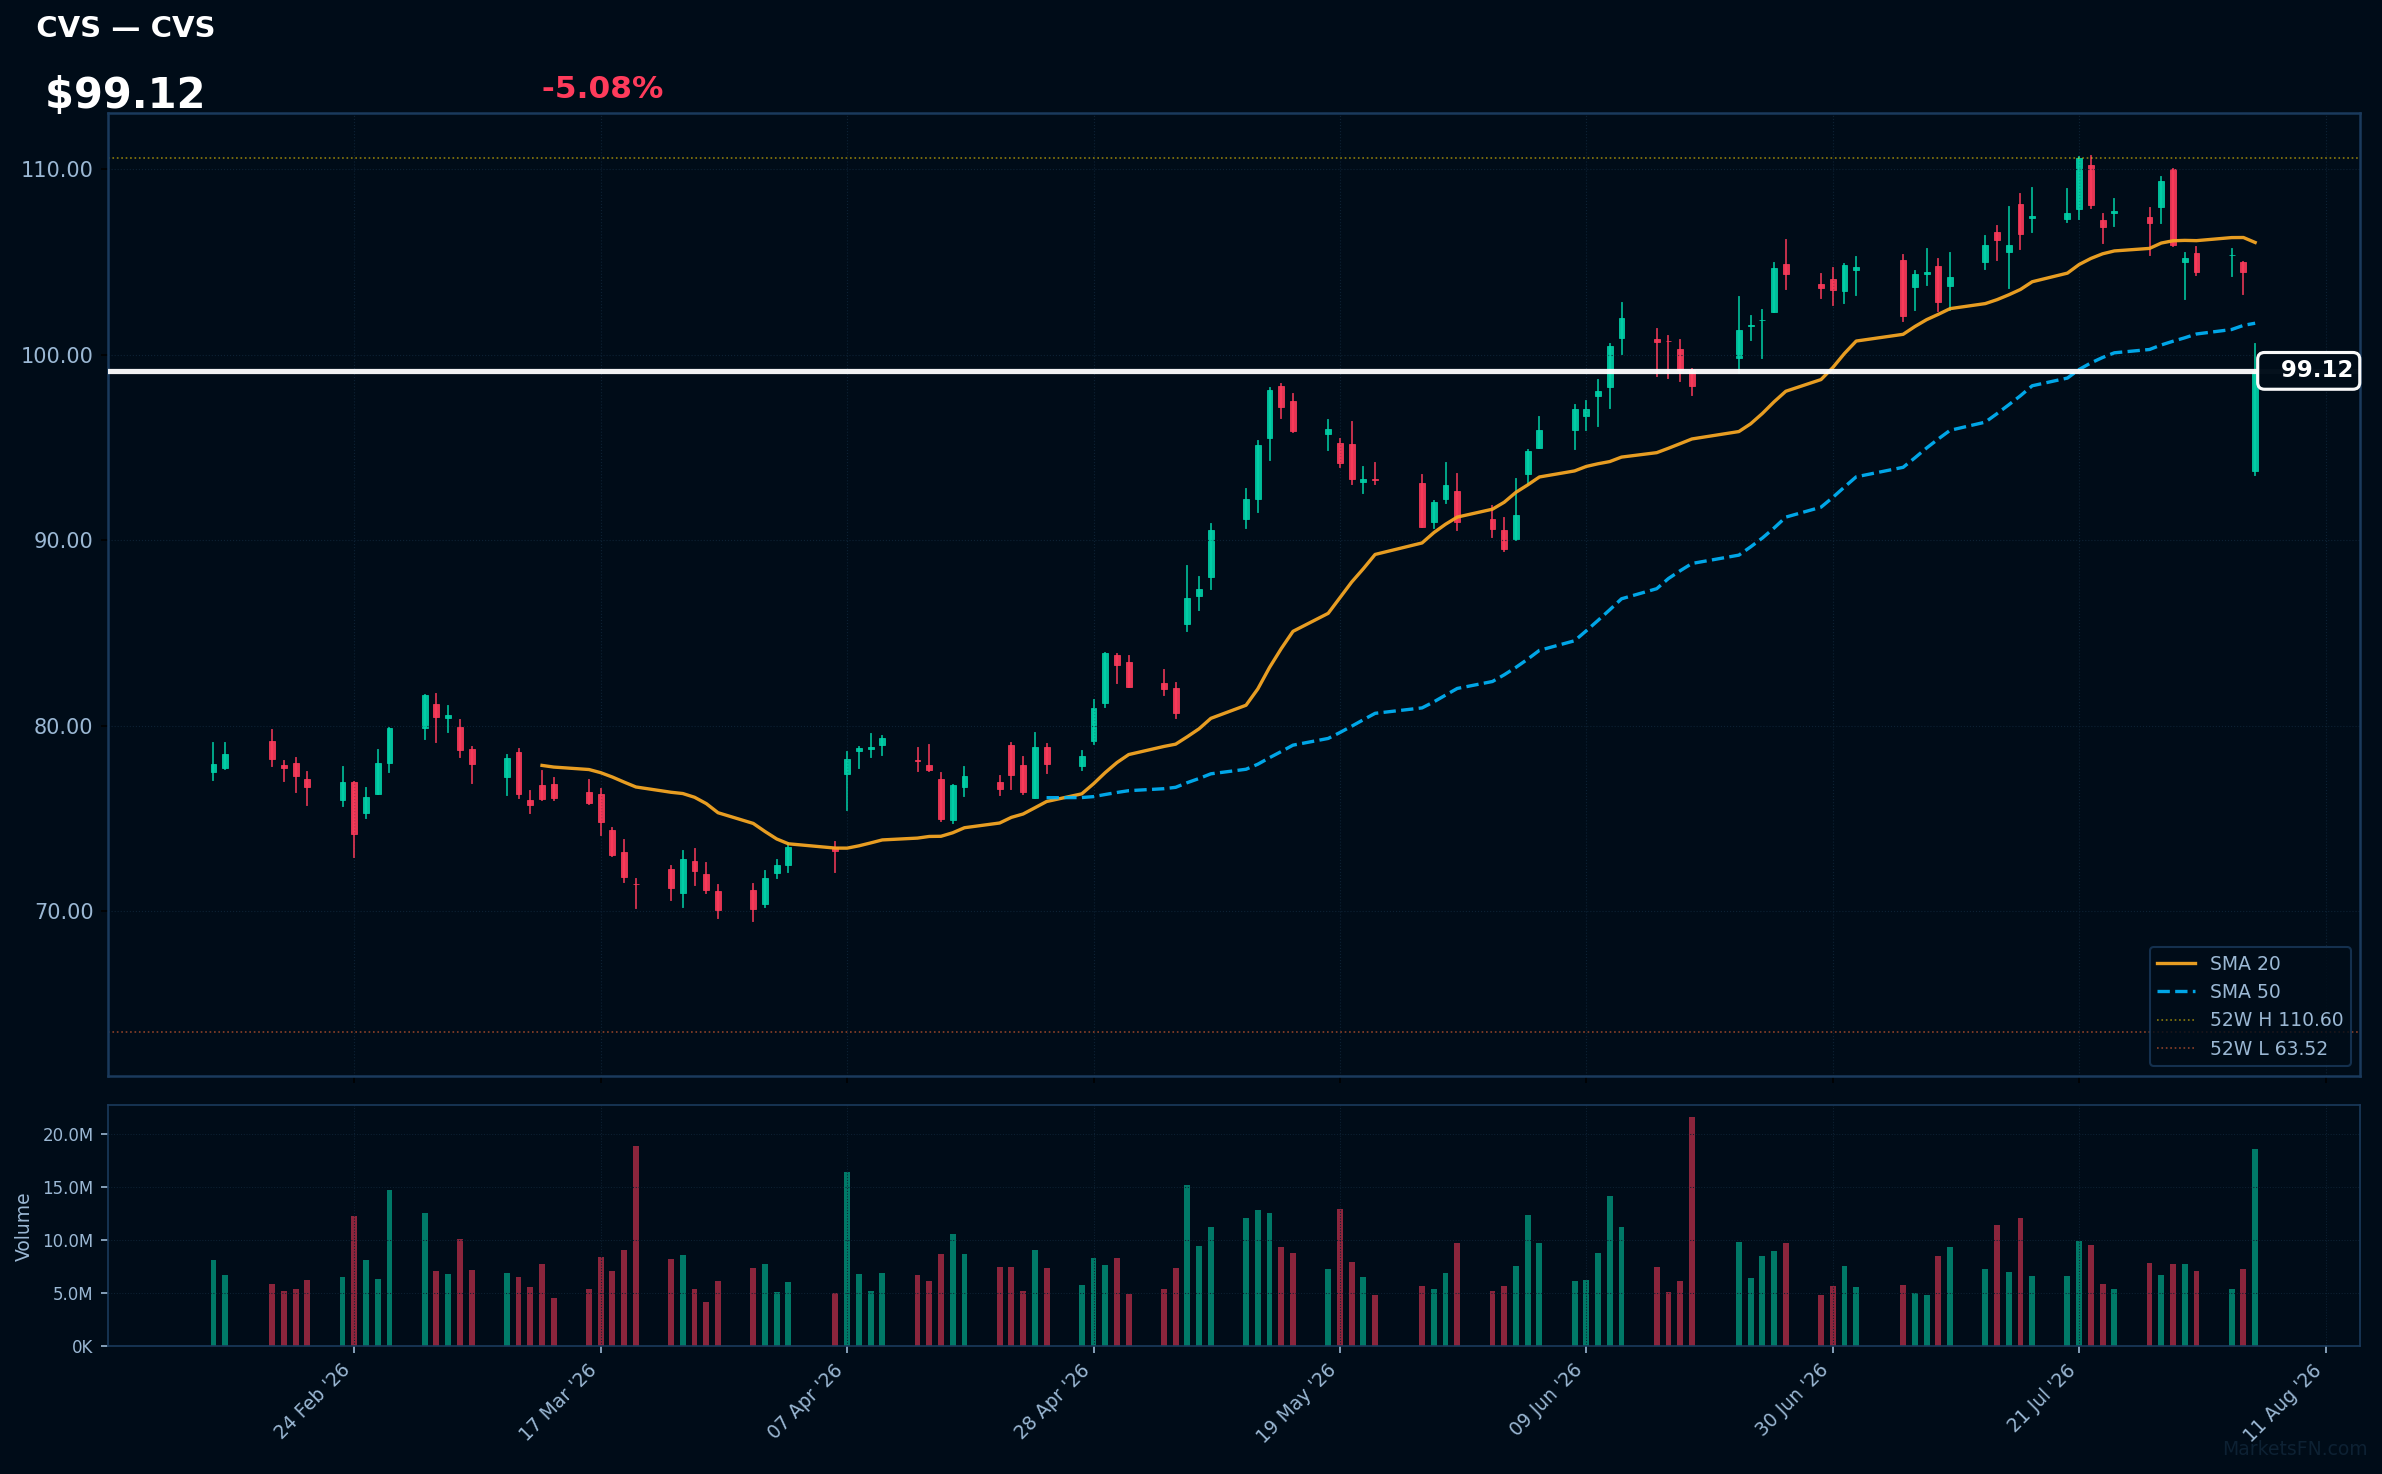Click the Volume axis title
Image resolution: width=2382 pixels, height=1474 pixels.
tap(22, 1227)
